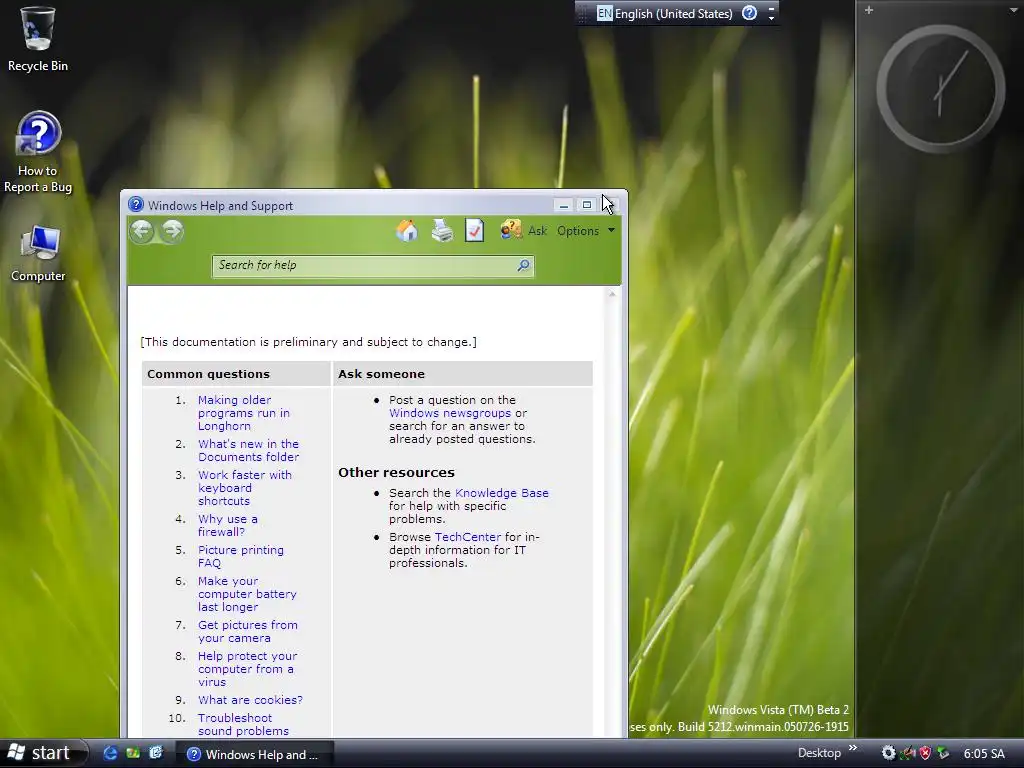
Task: Open Picture printing FAQ link
Action: [241, 556]
